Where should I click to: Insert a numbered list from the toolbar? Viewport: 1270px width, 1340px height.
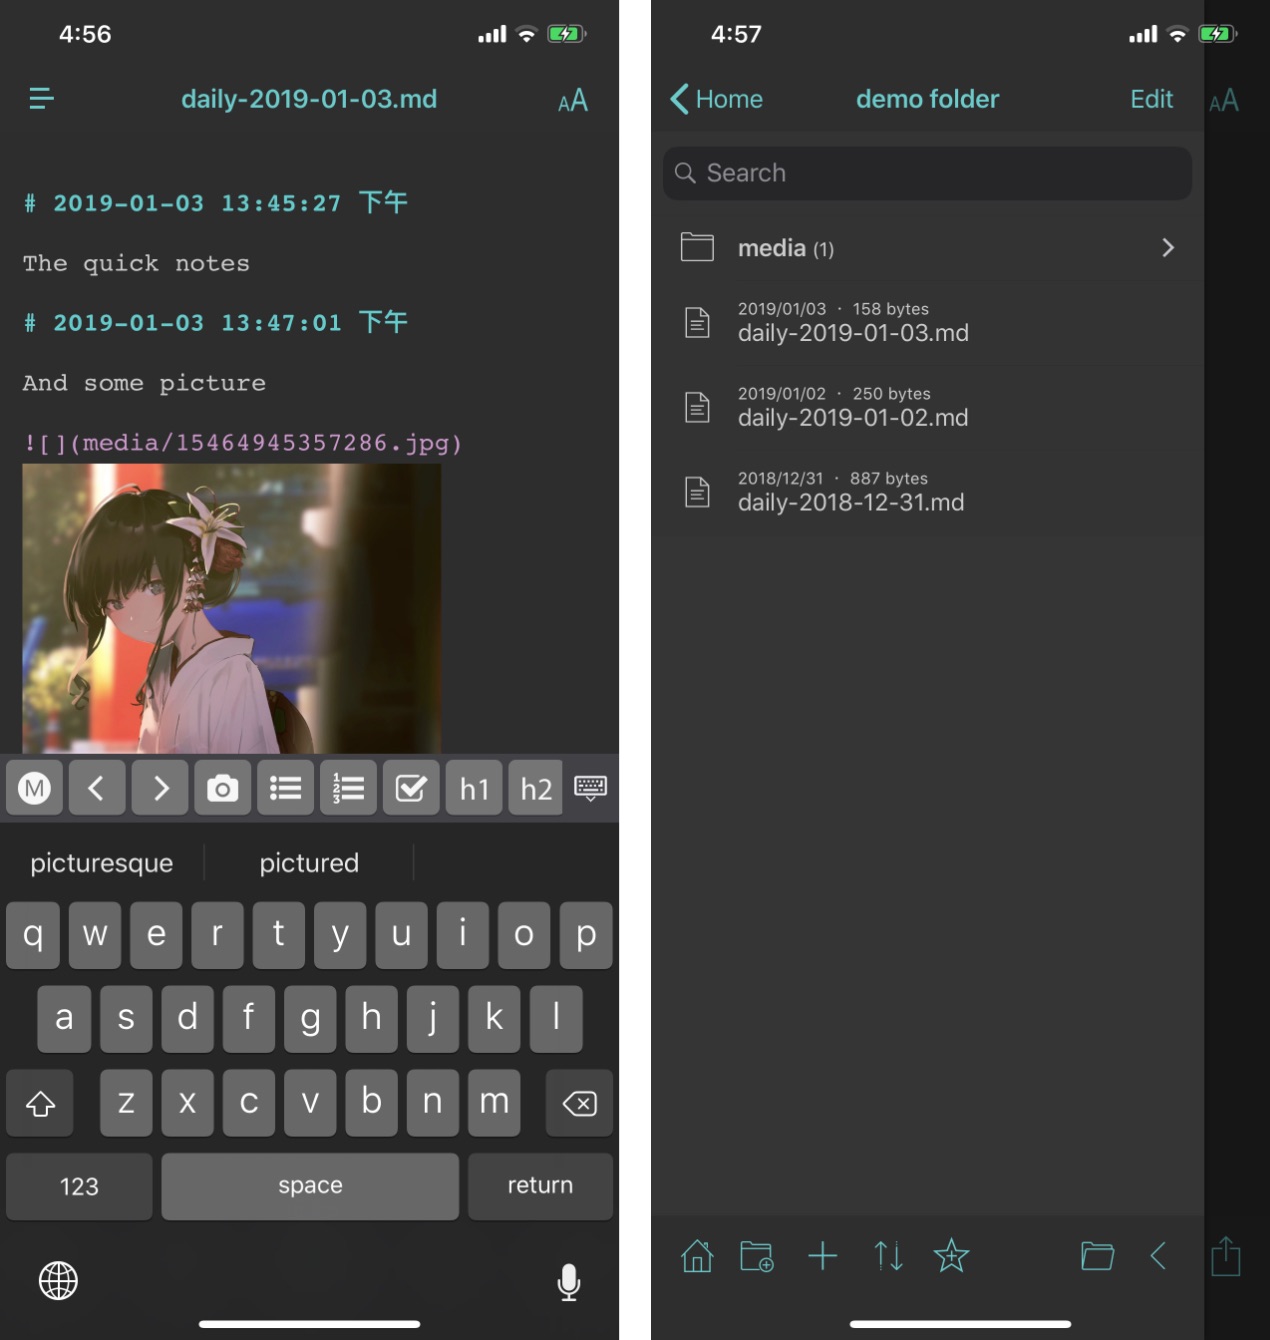(x=348, y=788)
